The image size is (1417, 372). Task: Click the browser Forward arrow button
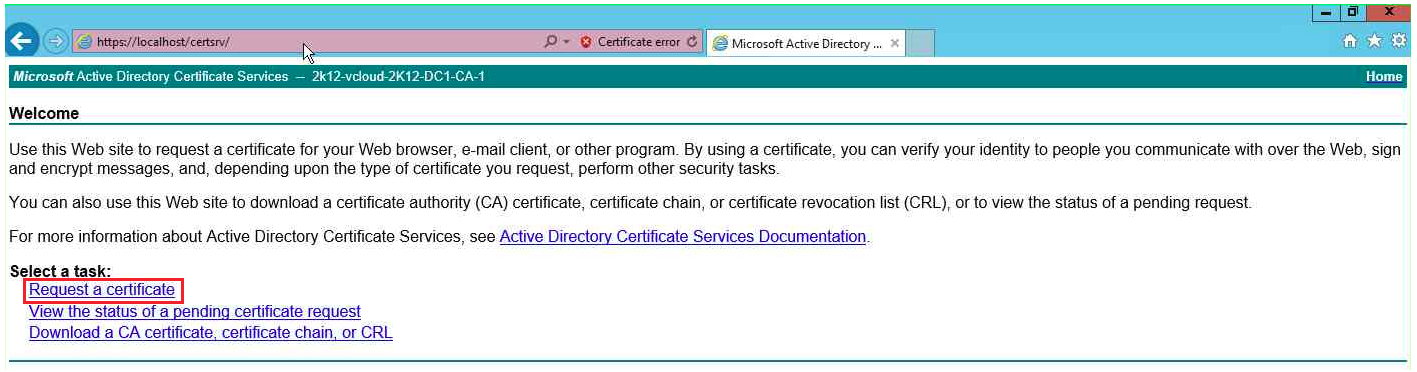click(x=55, y=42)
